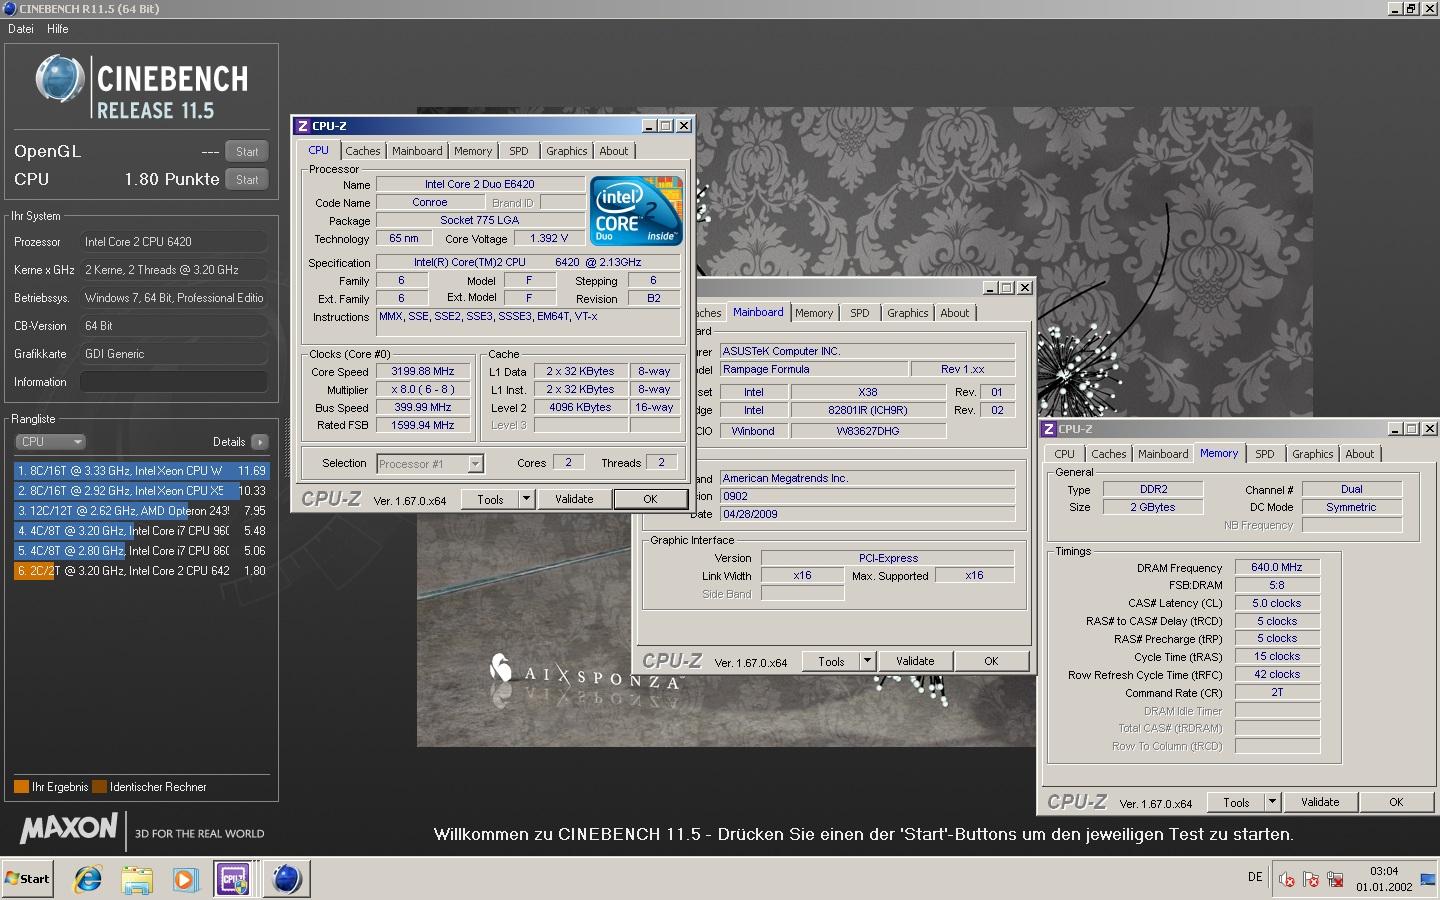Image resolution: width=1440 pixels, height=900 pixels.
Task: Open Graphics tab in front CPU-Z window
Action: (x=567, y=151)
